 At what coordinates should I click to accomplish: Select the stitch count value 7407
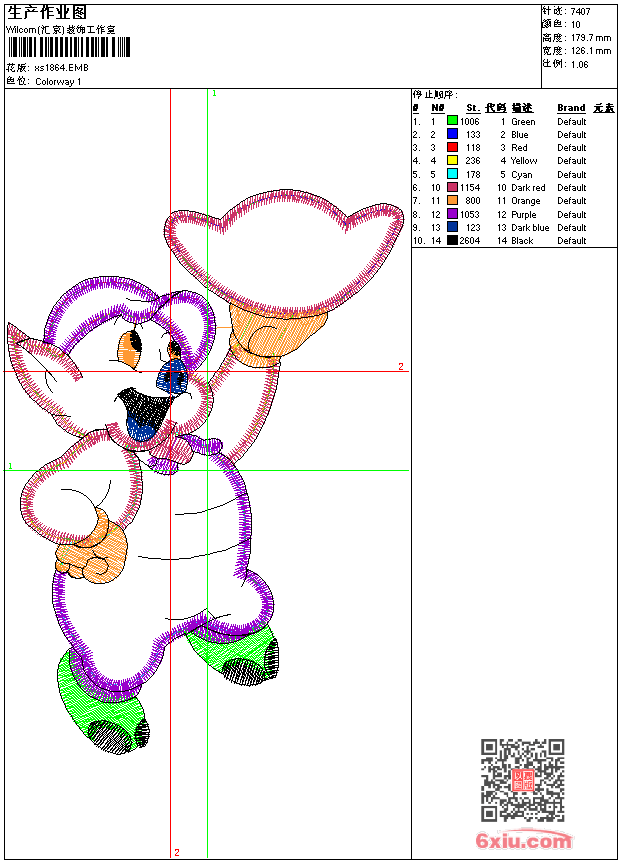(580, 12)
